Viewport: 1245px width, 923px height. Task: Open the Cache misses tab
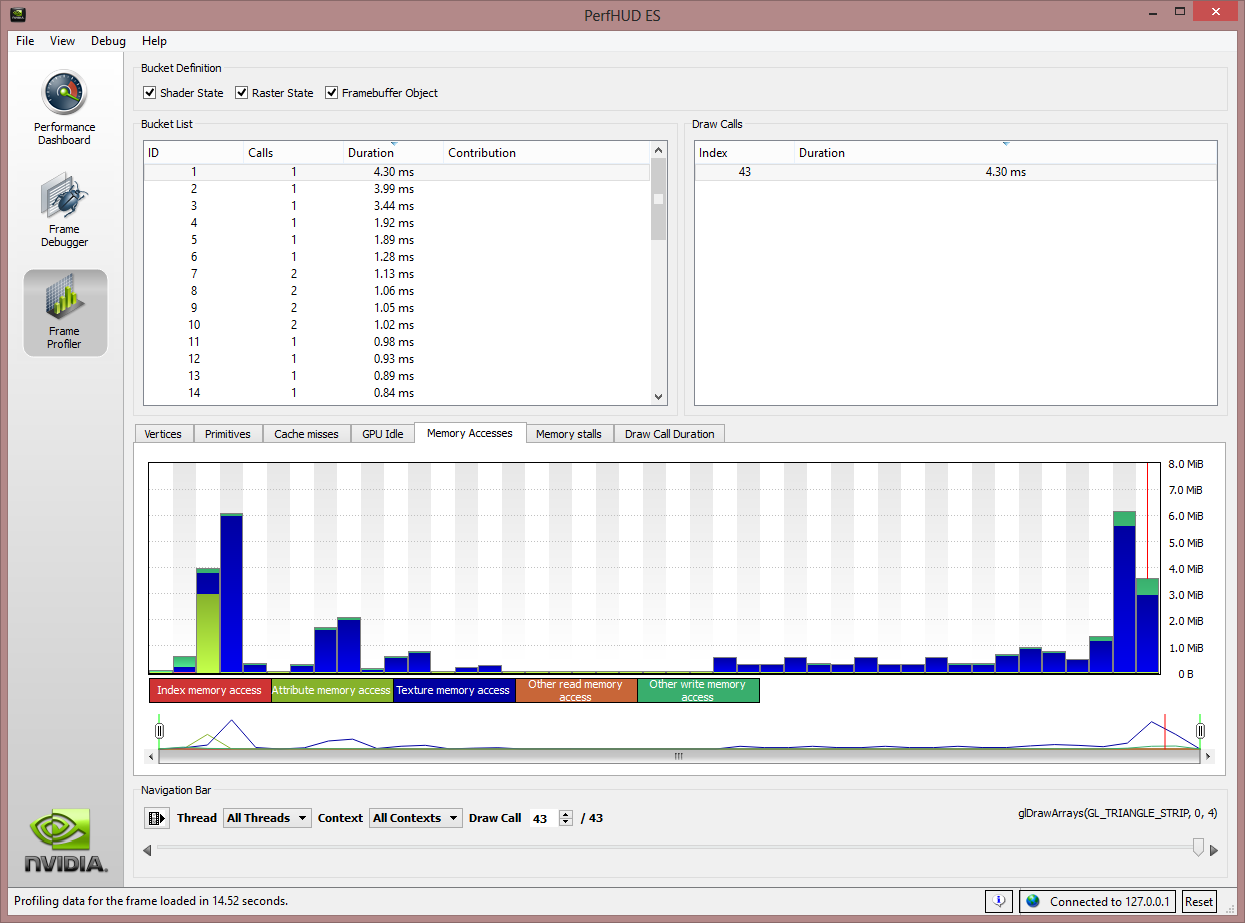(x=306, y=434)
